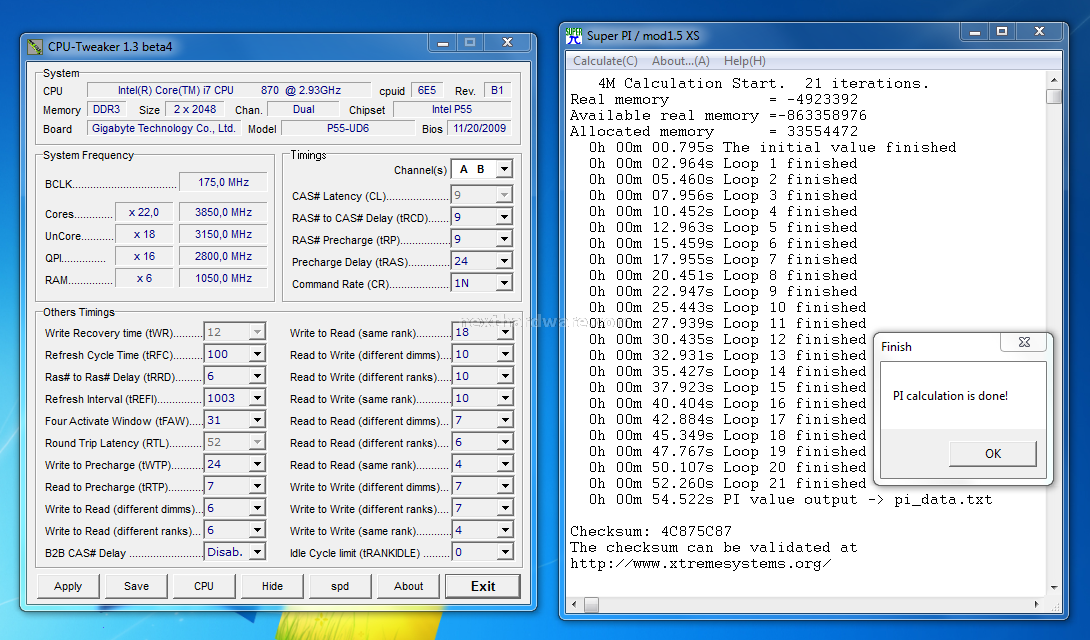The height and width of the screenshot is (640, 1090).
Task: Click the PI value output pi_data.txt line
Action: (790, 500)
